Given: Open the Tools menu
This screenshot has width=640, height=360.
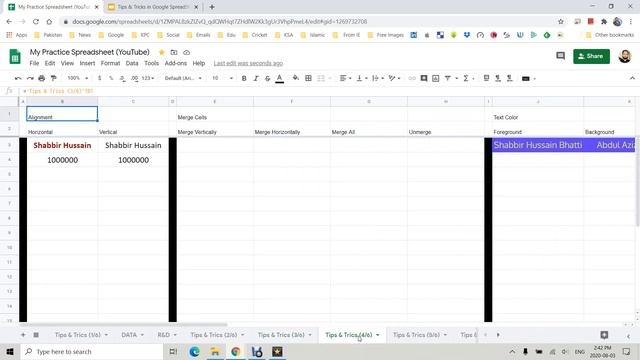Looking at the screenshot, I should (x=151, y=63).
